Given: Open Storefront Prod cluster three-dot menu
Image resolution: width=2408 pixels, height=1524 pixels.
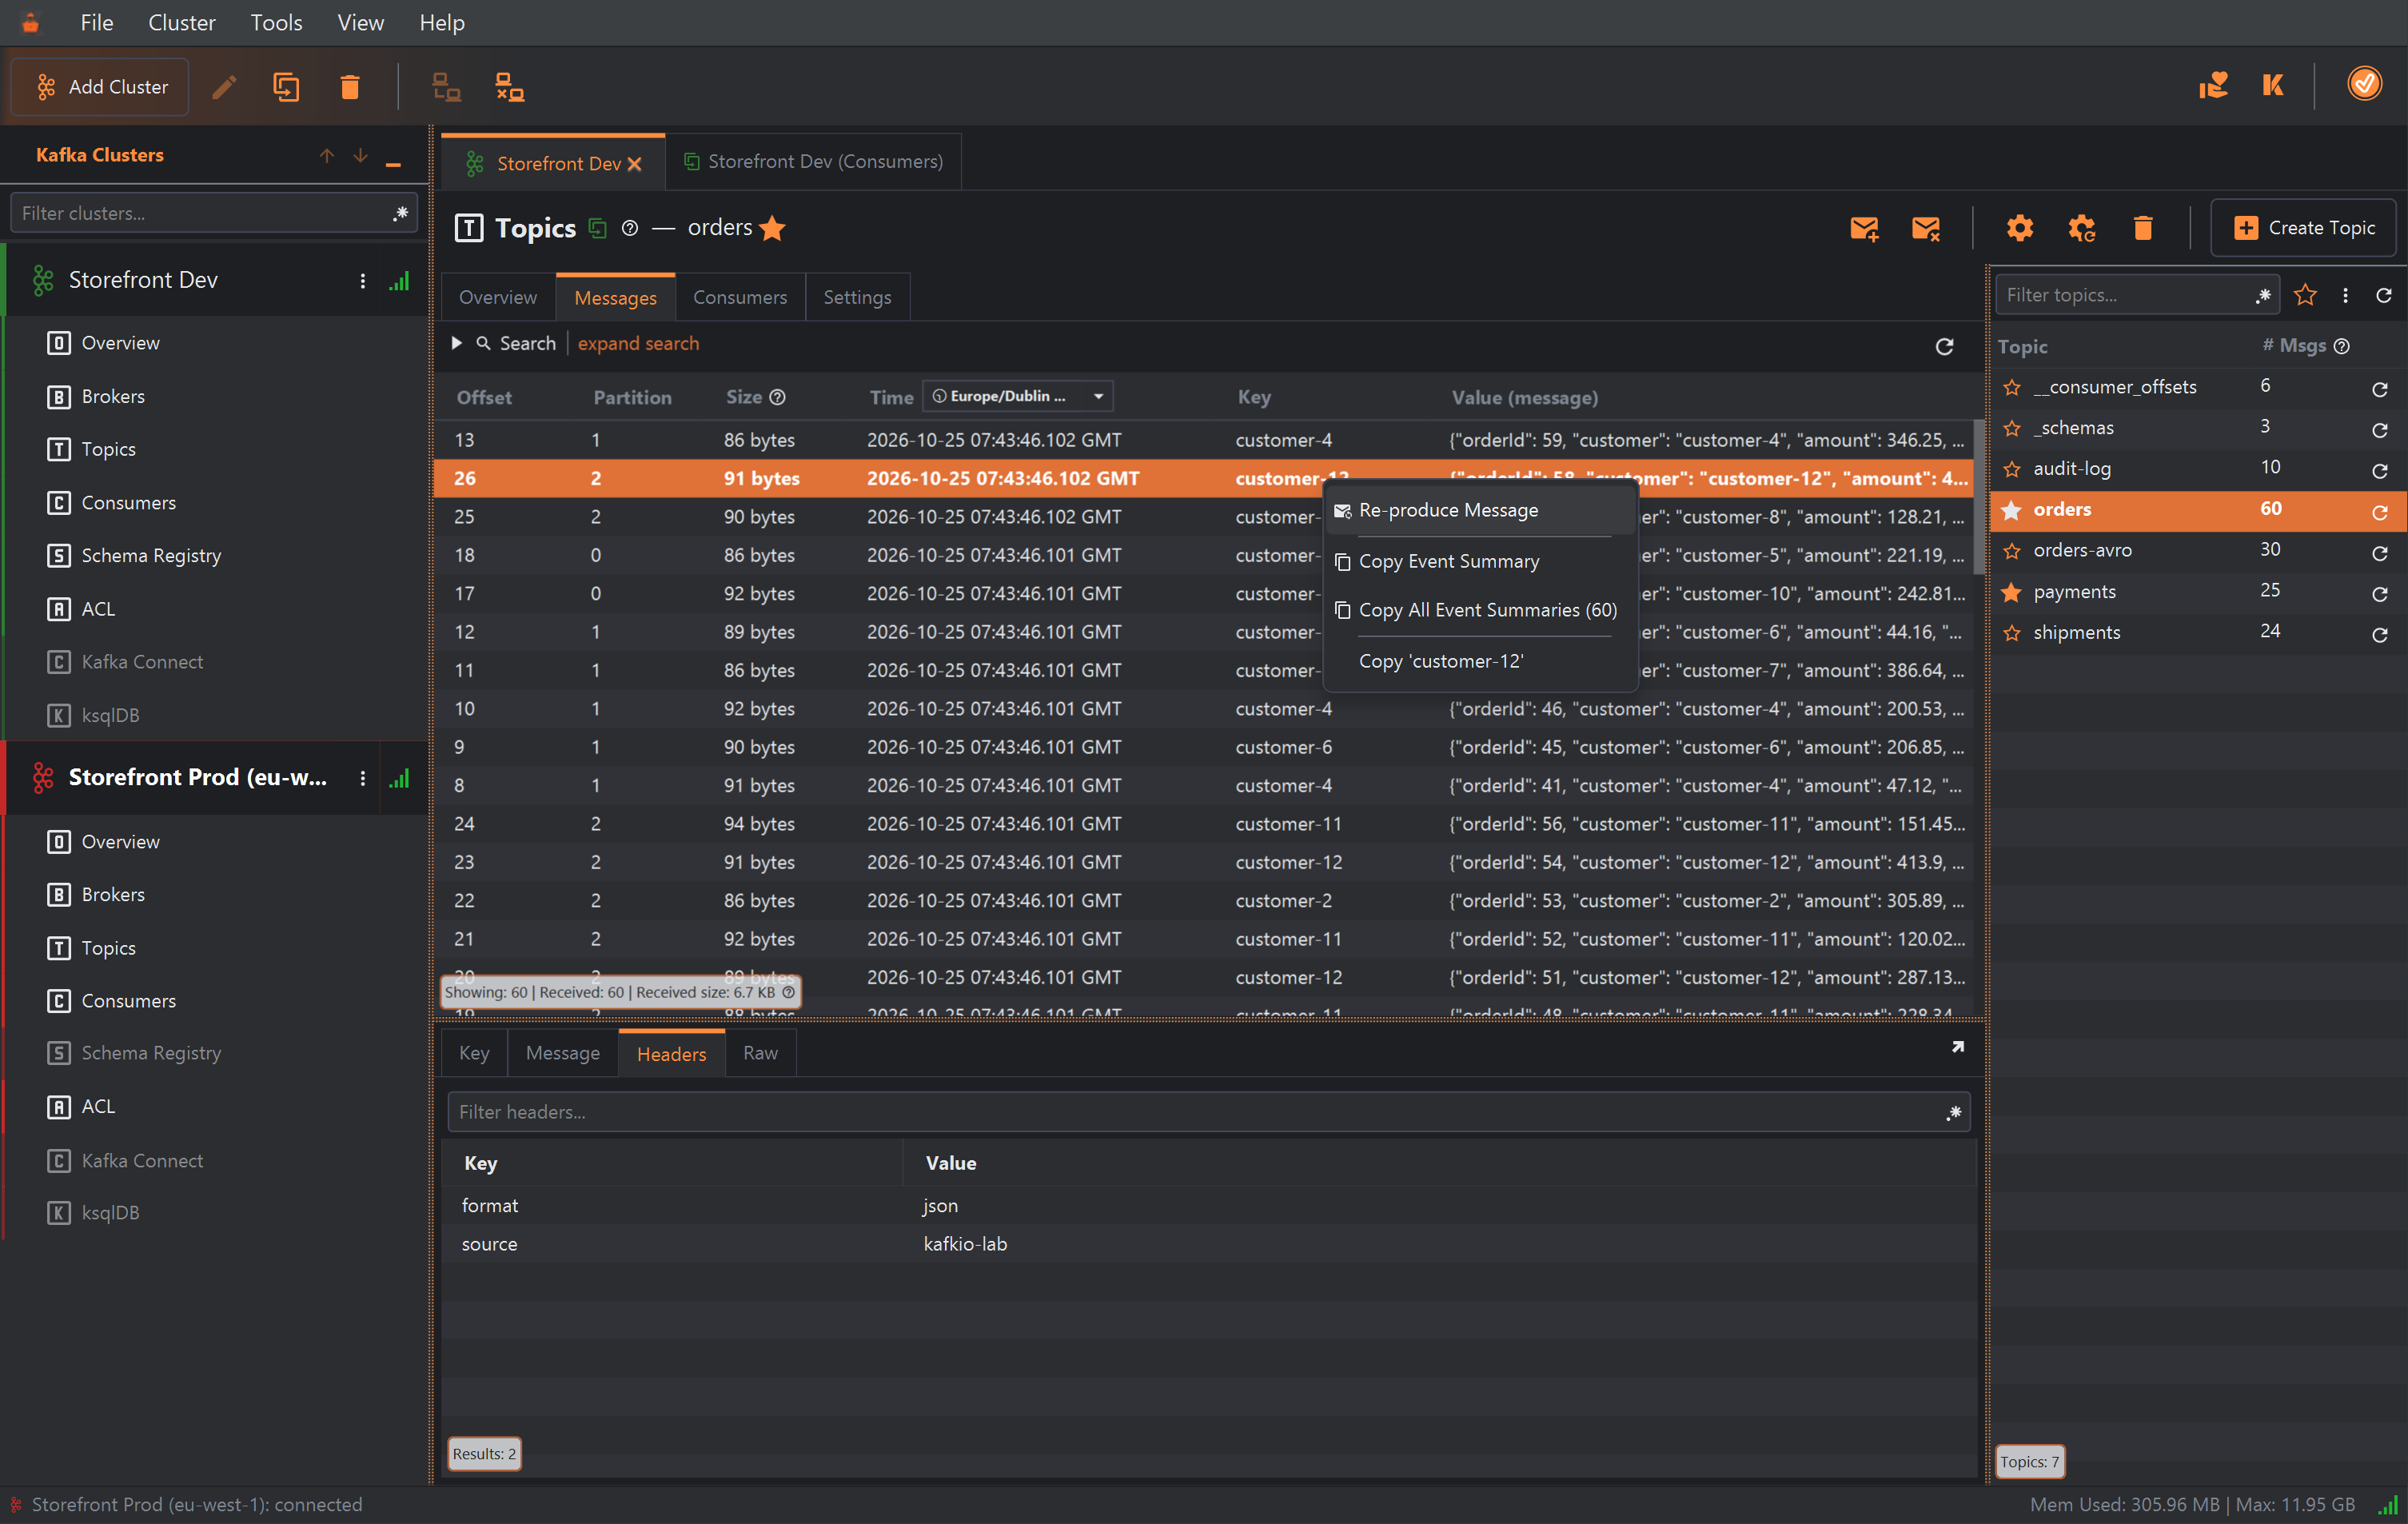Looking at the screenshot, I should 362,778.
